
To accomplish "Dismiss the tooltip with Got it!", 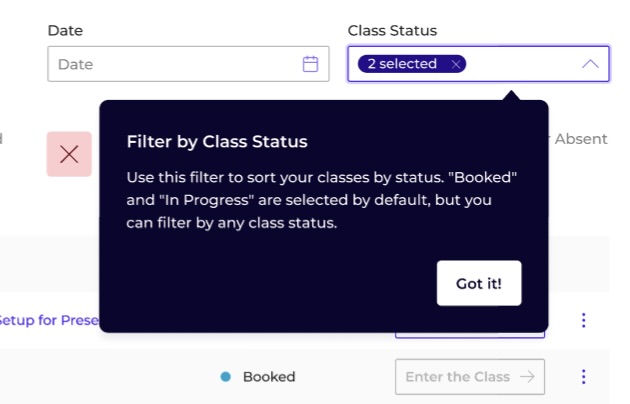I will tap(479, 283).
